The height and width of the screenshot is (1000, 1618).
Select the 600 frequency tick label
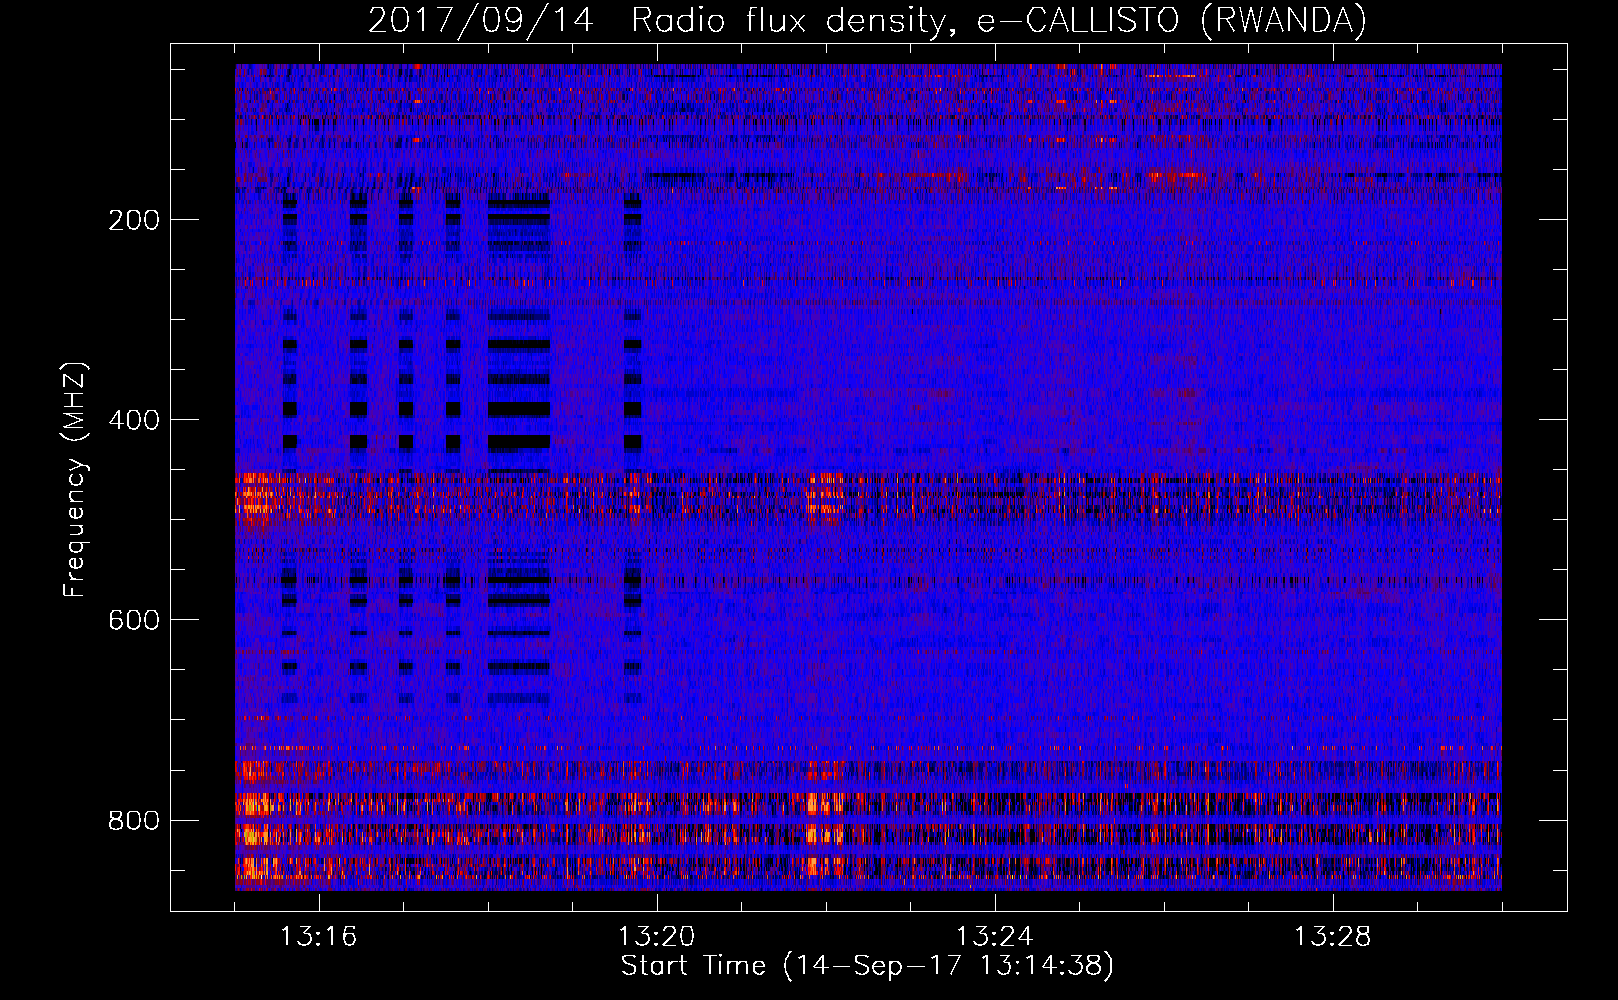click(x=133, y=620)
